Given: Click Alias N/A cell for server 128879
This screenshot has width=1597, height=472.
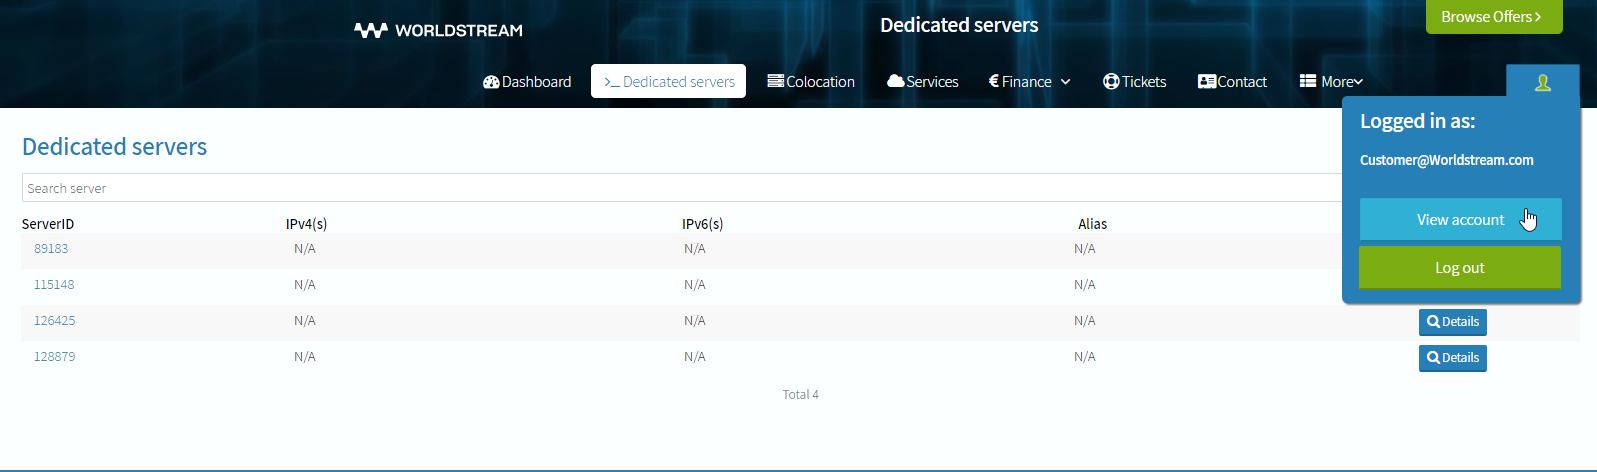Looking at the screenshot, I should point(1085,356).
